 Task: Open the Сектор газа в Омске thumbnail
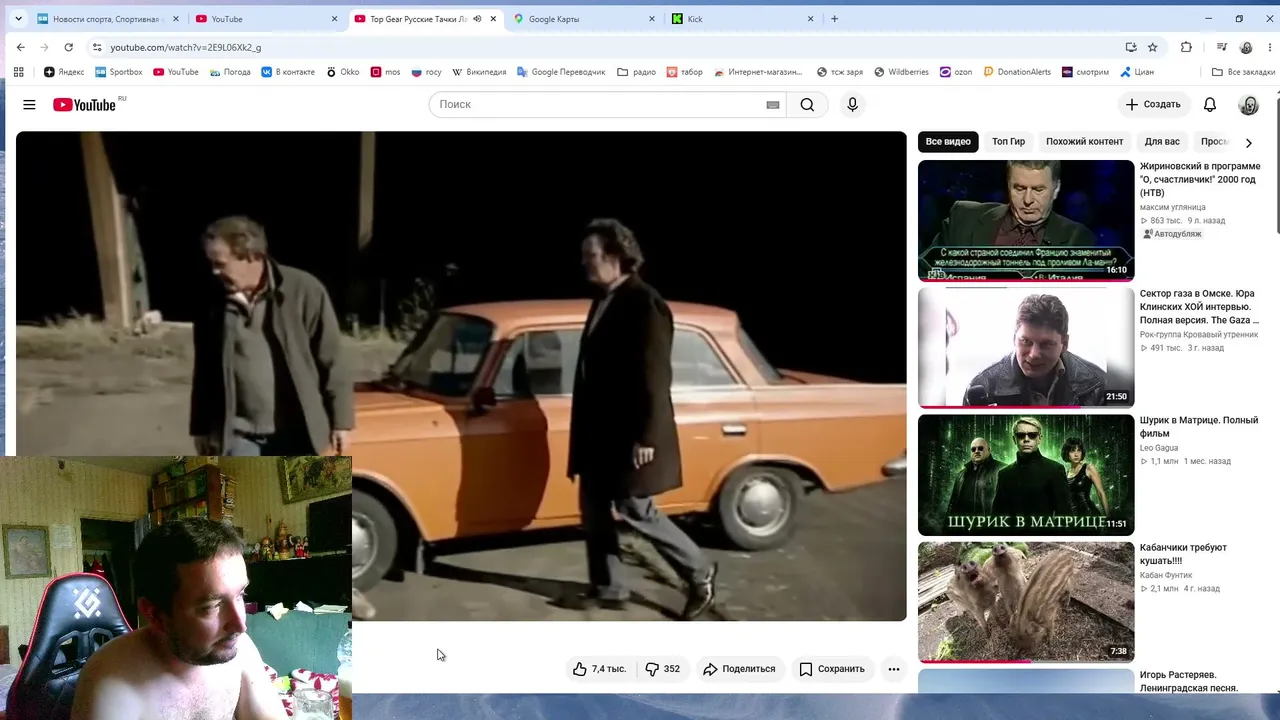coord(1026,348)
